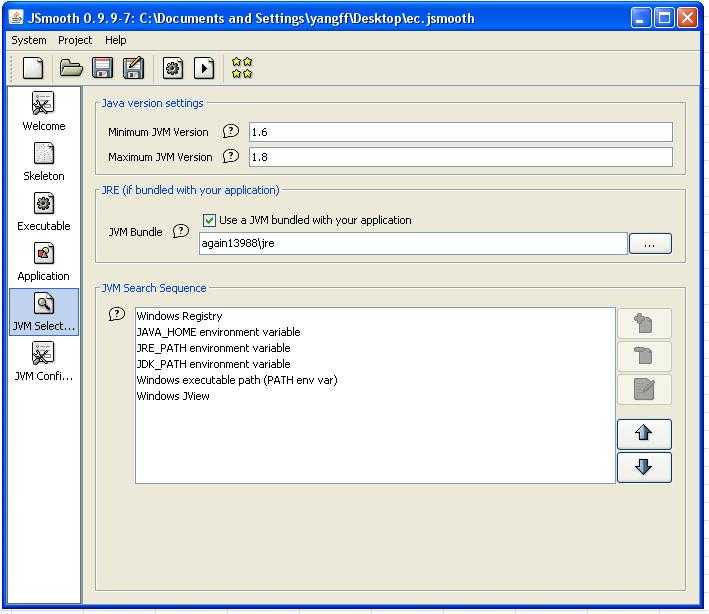Screen dimensions: 709x614
Task: Open the Application settings section
Action: coord(43,262)
